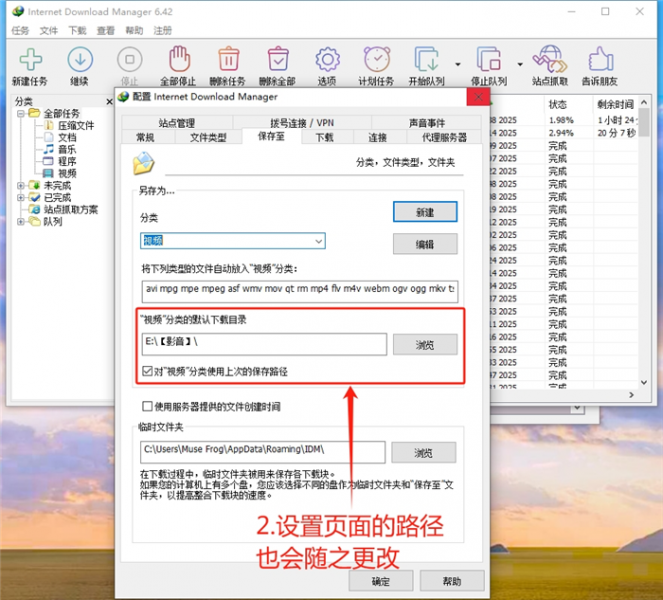
Task: Click the temporary folder path field
Action: click(263, 452)
